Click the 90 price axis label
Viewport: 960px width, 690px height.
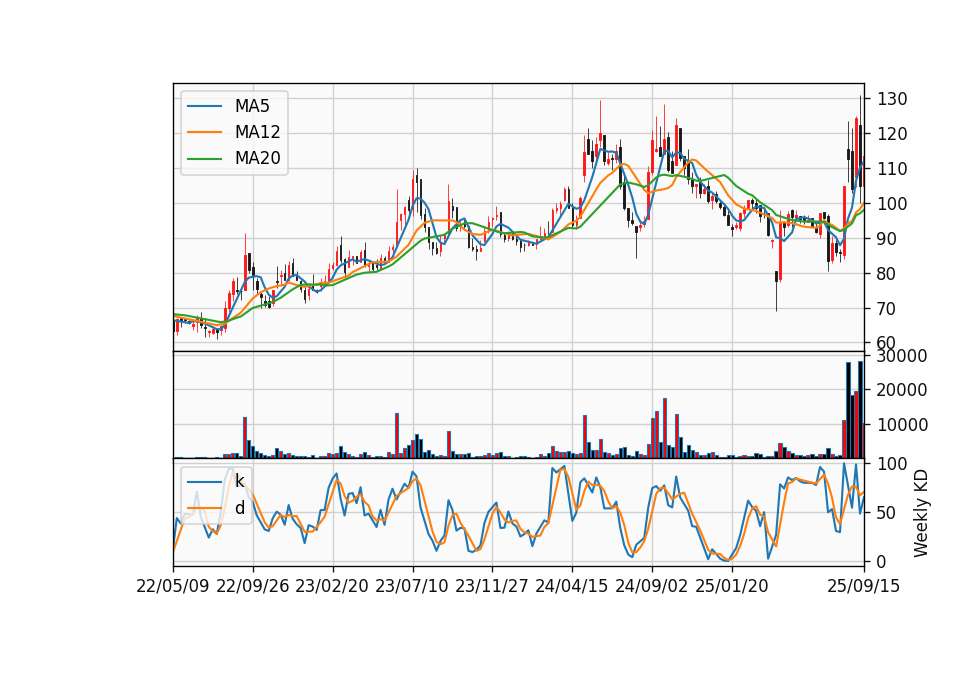coord(887,239)
